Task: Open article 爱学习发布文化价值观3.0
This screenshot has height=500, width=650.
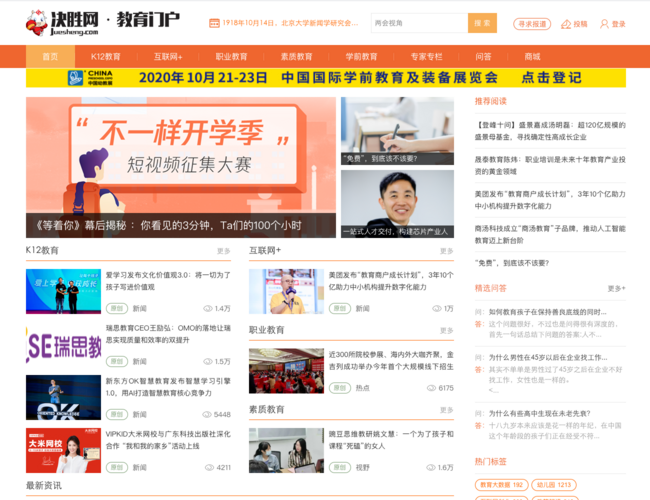Action: 168,281
